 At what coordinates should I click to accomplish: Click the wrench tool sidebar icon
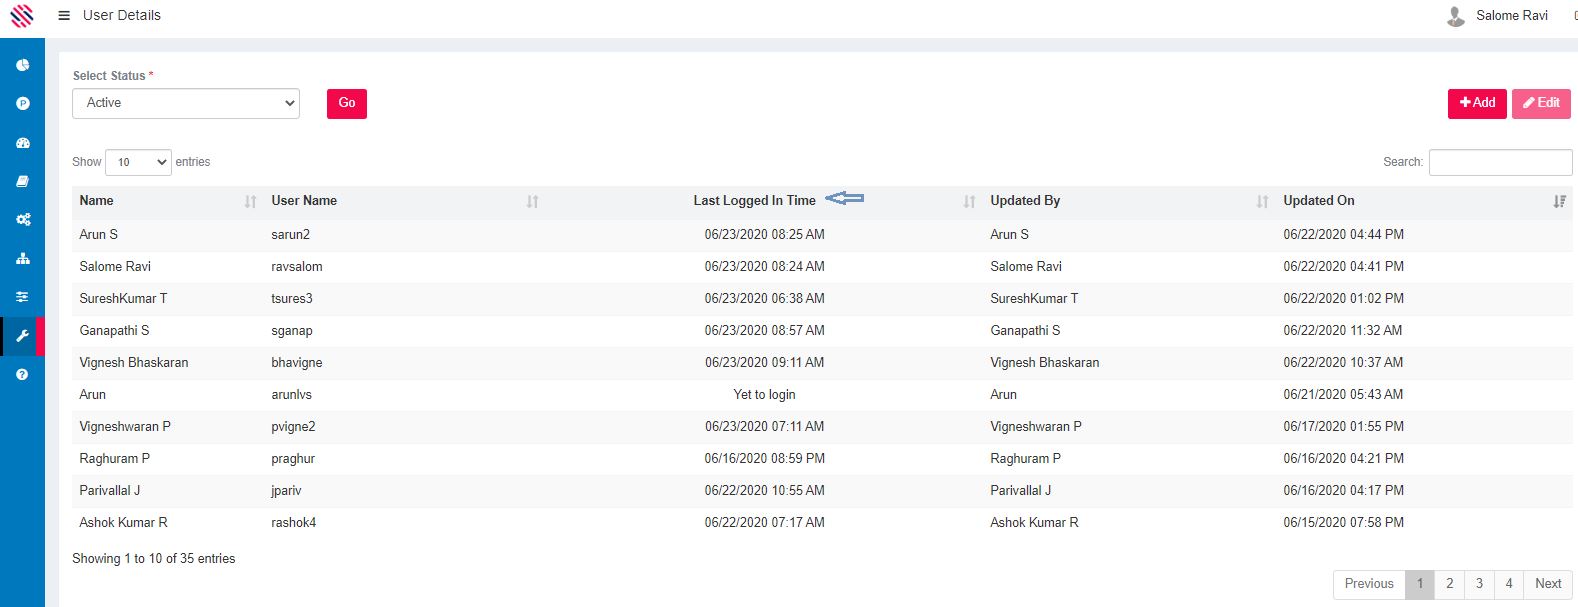click(x=22, y=336)
